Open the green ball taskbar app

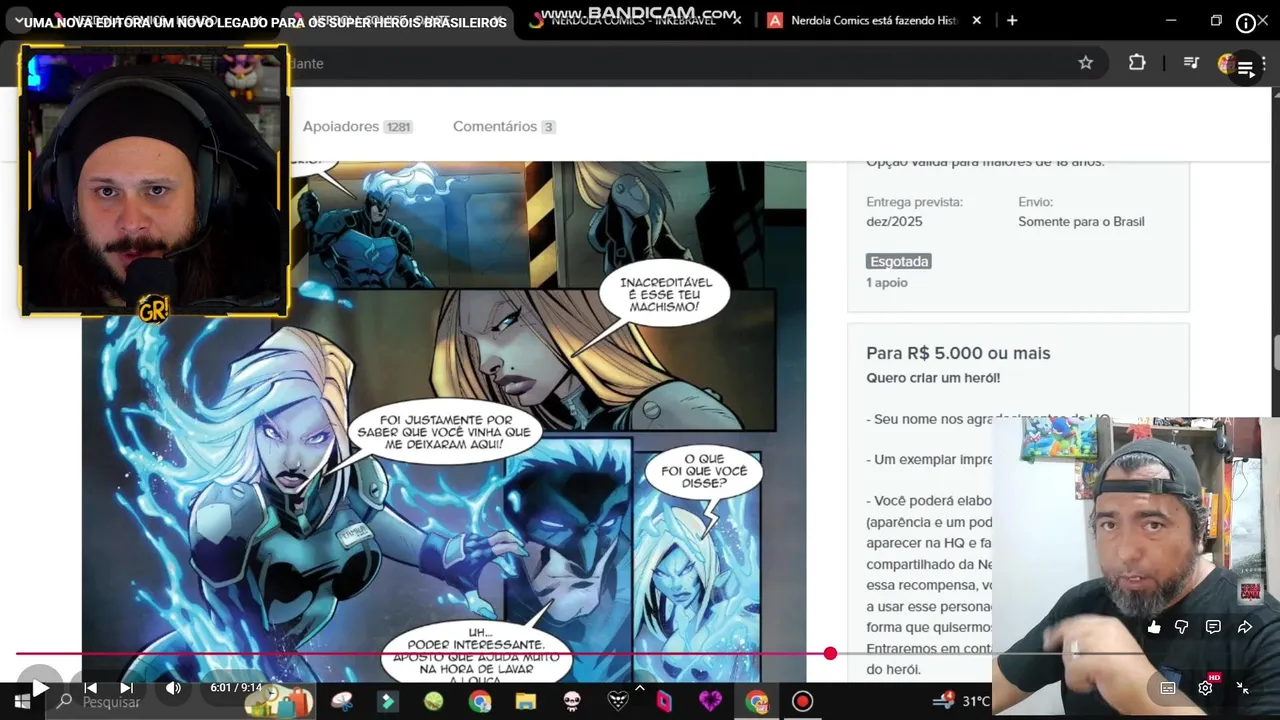(433, 702)
